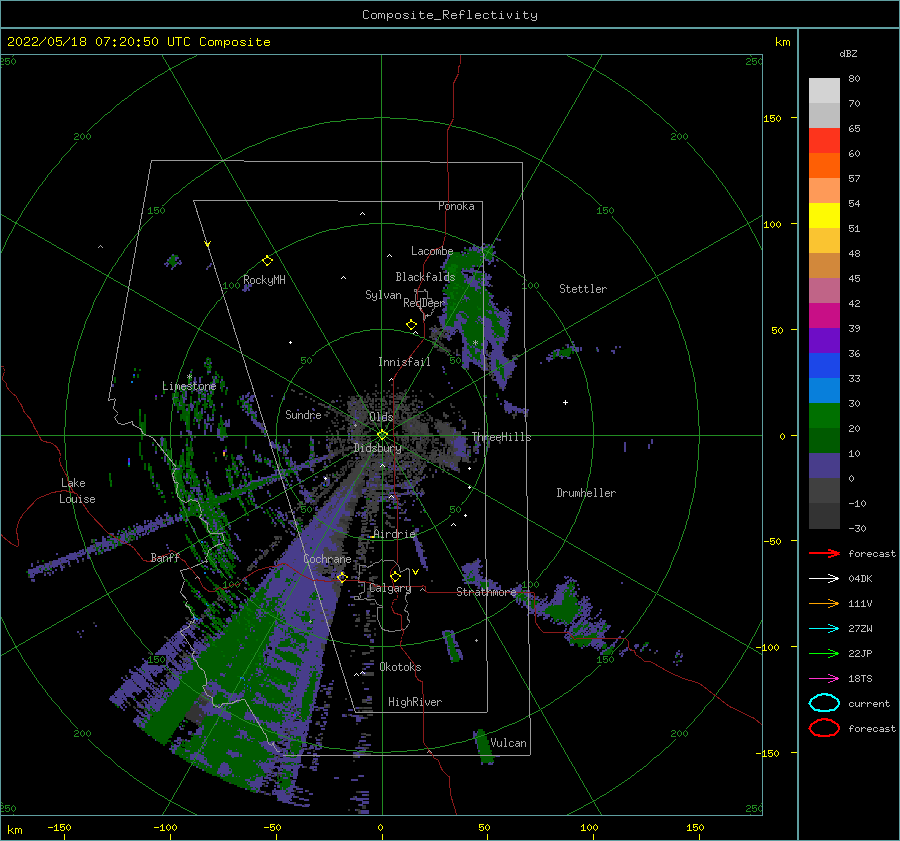Click the Innisfail label
Viewport: 900px width, 841px height.
click(404, 362)
